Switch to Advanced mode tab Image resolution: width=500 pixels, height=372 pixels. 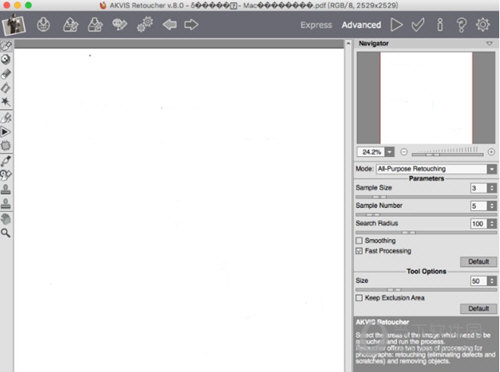361,25
